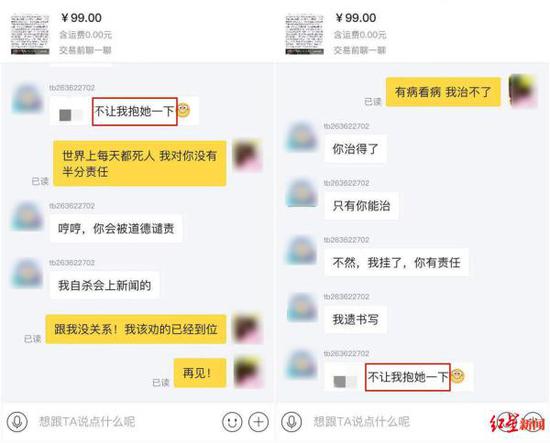550x443 pixels.
Task: Select message 跟我没关系！我该劝的已经到位
Action: point(136,329)
